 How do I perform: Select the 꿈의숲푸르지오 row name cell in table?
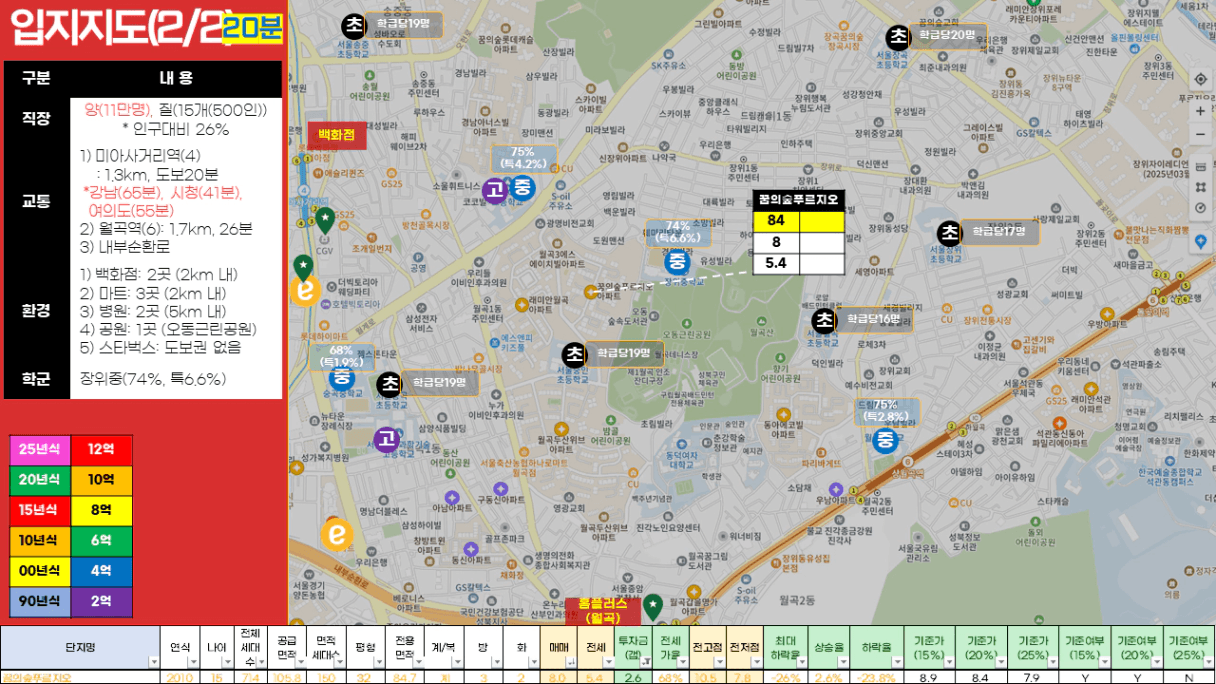click(81, 677)
